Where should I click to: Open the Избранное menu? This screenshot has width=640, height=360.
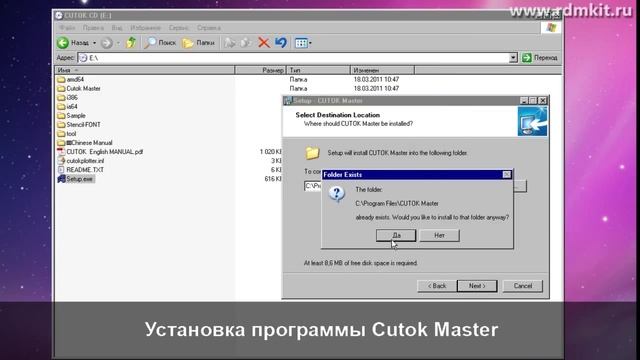[146, 28]
